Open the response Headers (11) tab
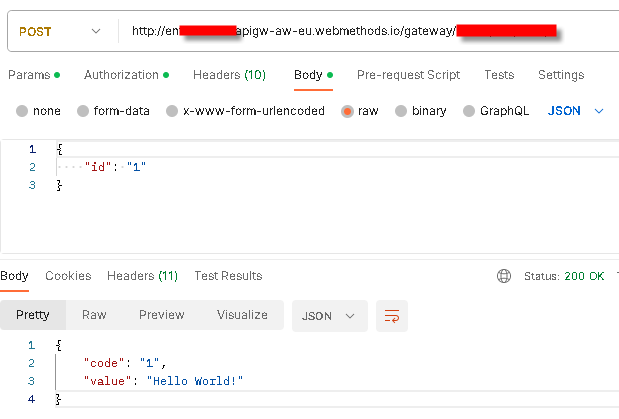The height and width of the screenshot is (419, 619). [142, 276]
